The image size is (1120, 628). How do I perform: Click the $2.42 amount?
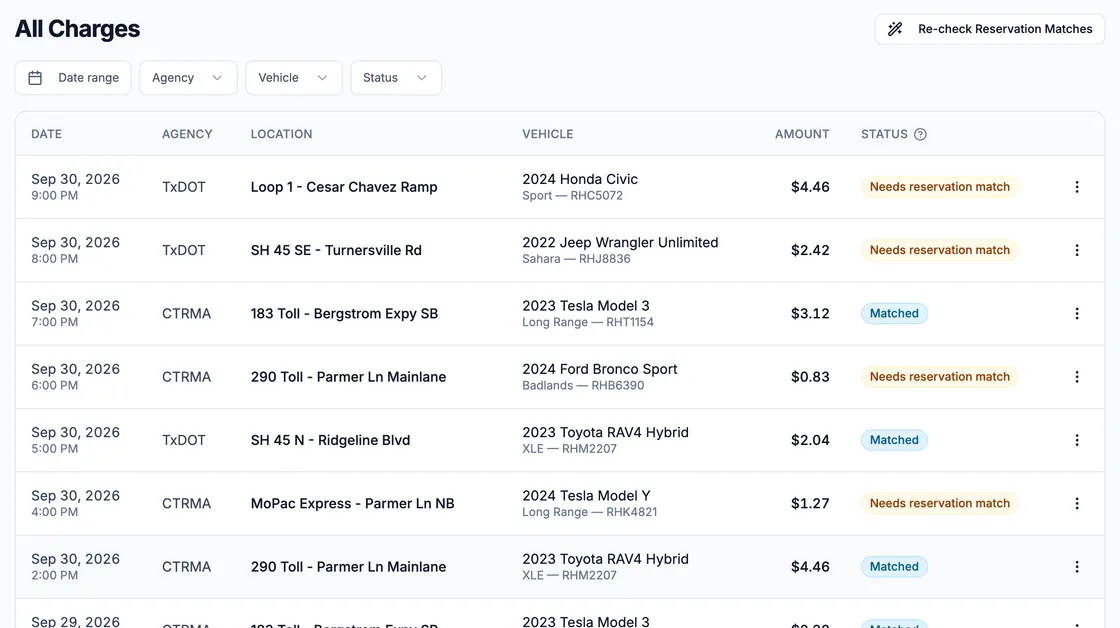[x=810, y=250]
